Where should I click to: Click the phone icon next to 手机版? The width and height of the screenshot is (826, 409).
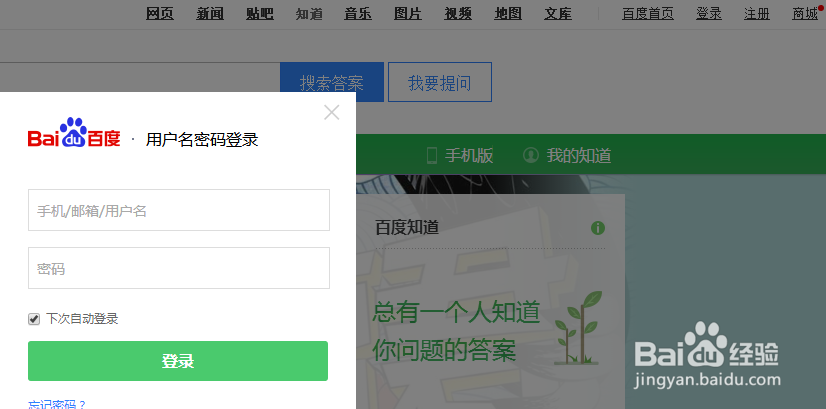tap(432, 155)
